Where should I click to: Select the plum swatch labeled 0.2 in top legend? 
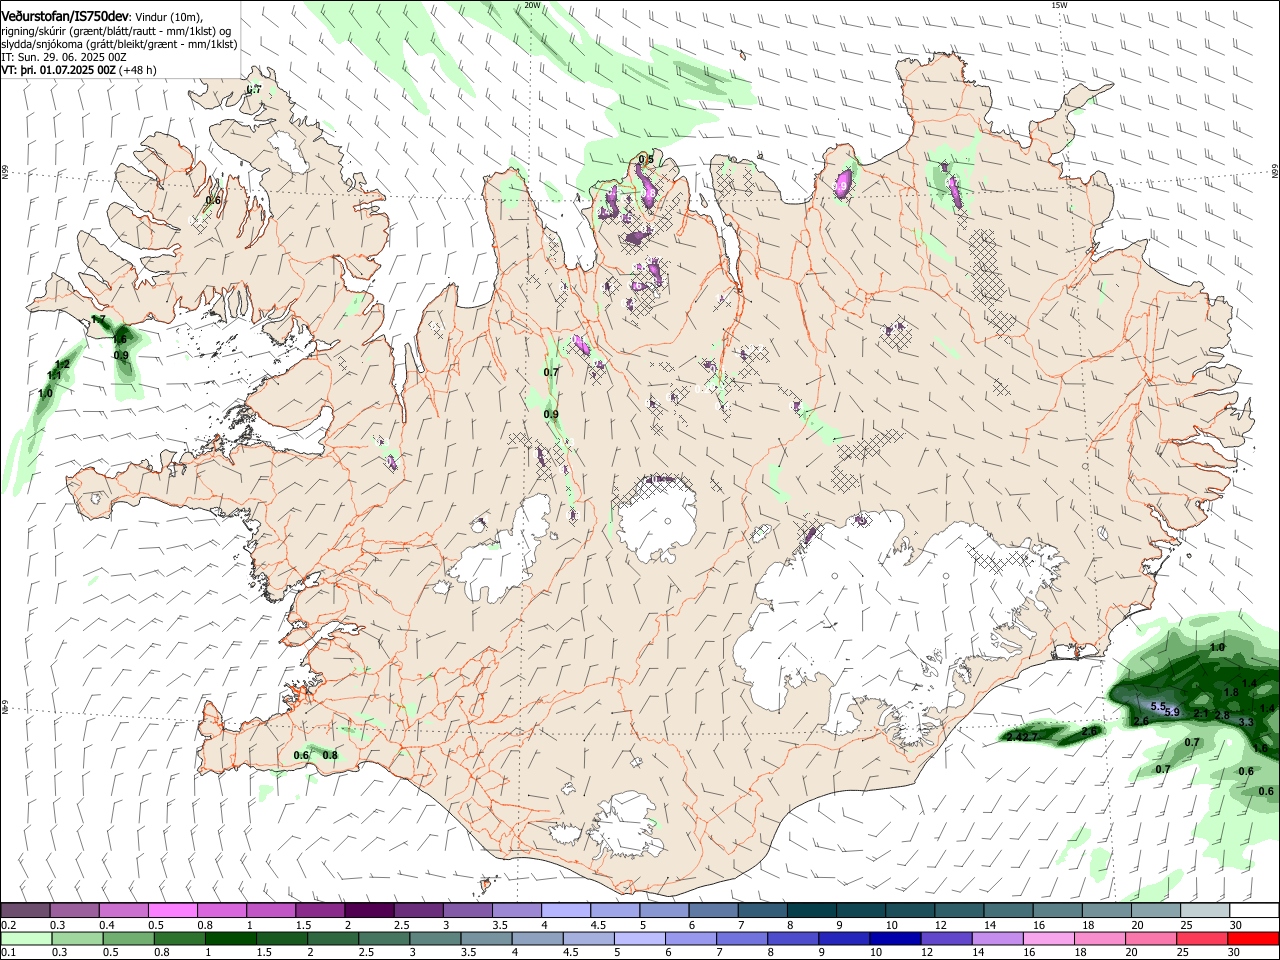(25, 911)
